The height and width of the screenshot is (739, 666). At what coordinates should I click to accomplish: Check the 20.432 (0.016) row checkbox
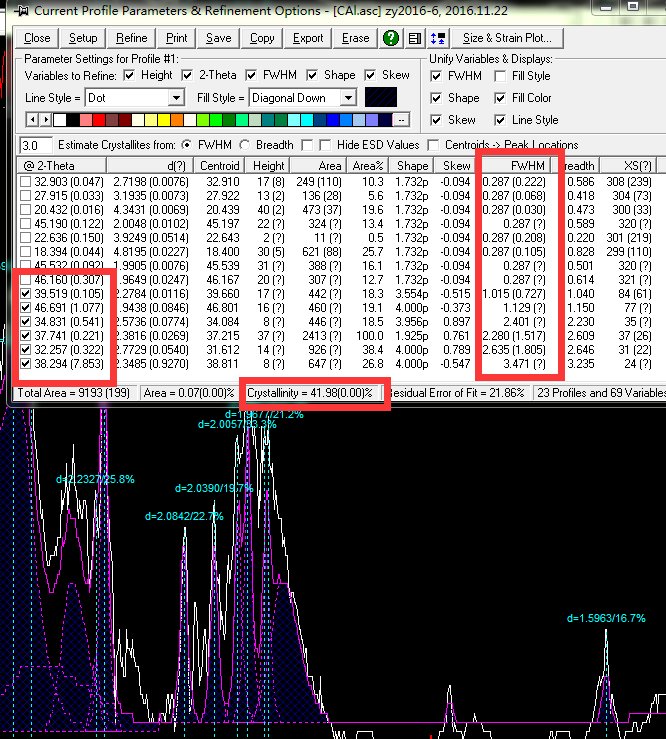tap(25, 210)
